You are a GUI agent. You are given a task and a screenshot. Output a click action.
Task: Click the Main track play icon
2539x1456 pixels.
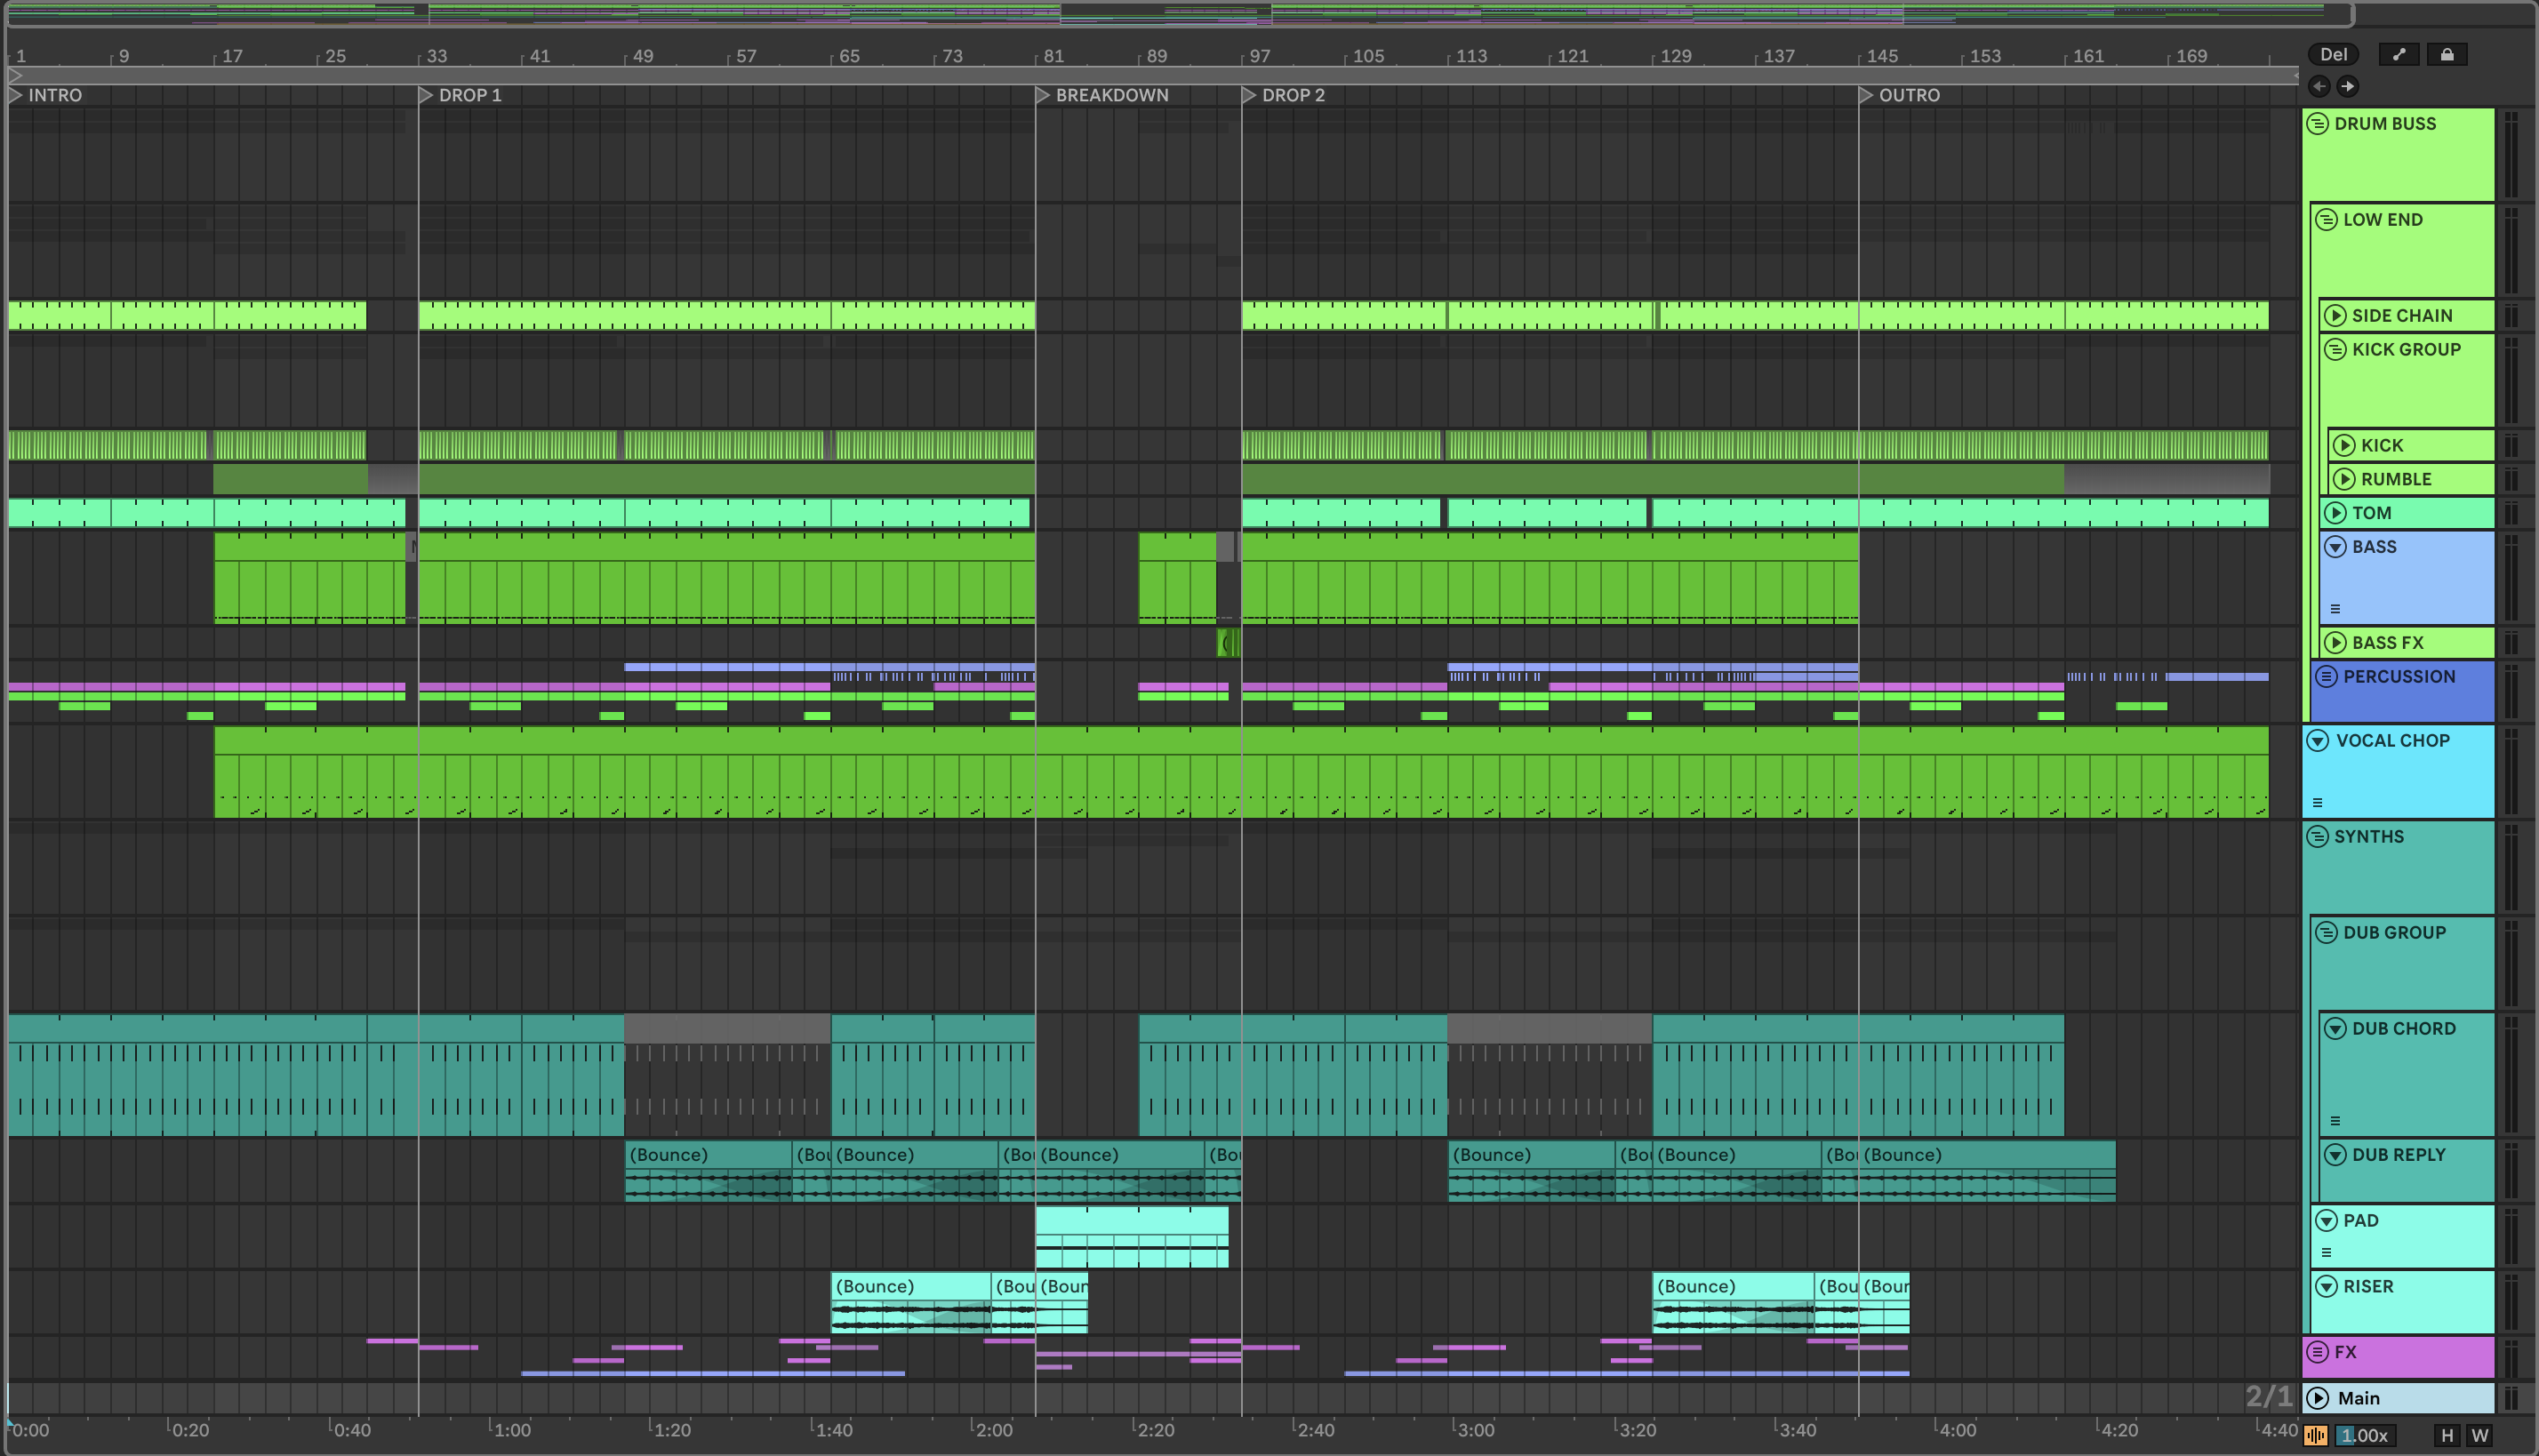(x=2318, y=1398)
